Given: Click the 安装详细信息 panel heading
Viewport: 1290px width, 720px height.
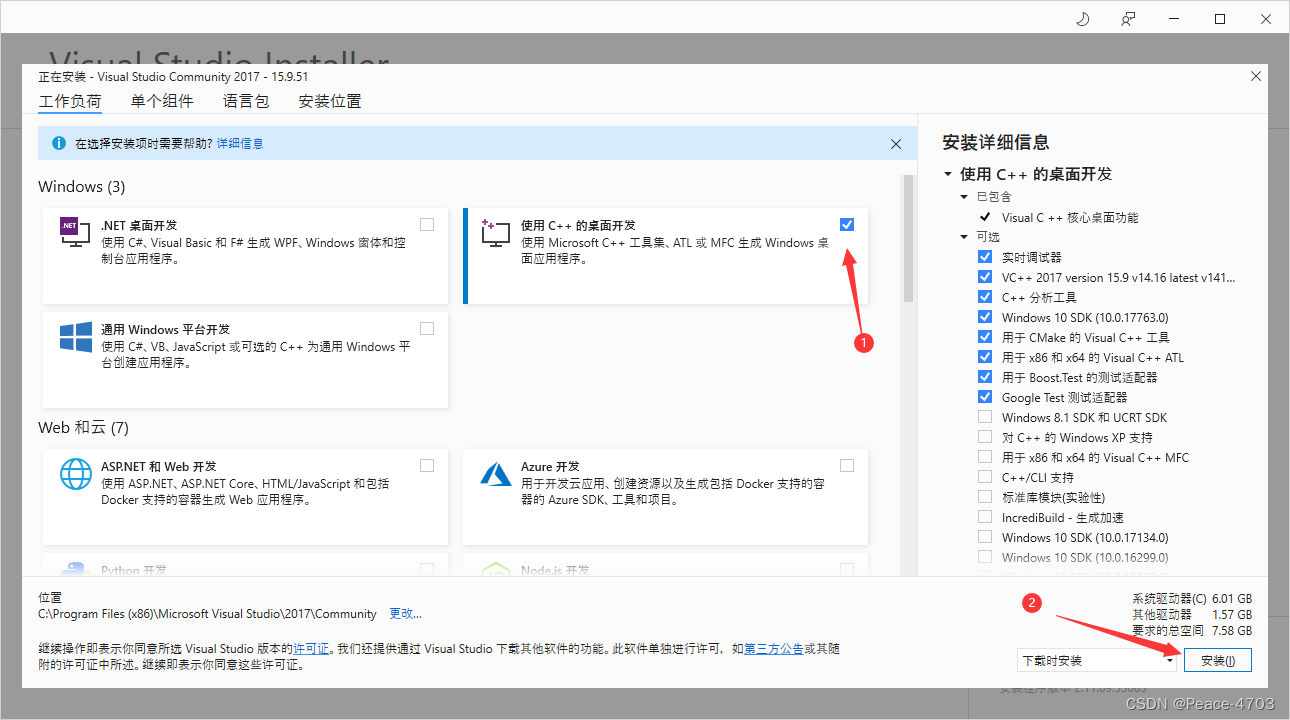Looking at the screenshot, I should pyautogui.click(x=996, y=142).
